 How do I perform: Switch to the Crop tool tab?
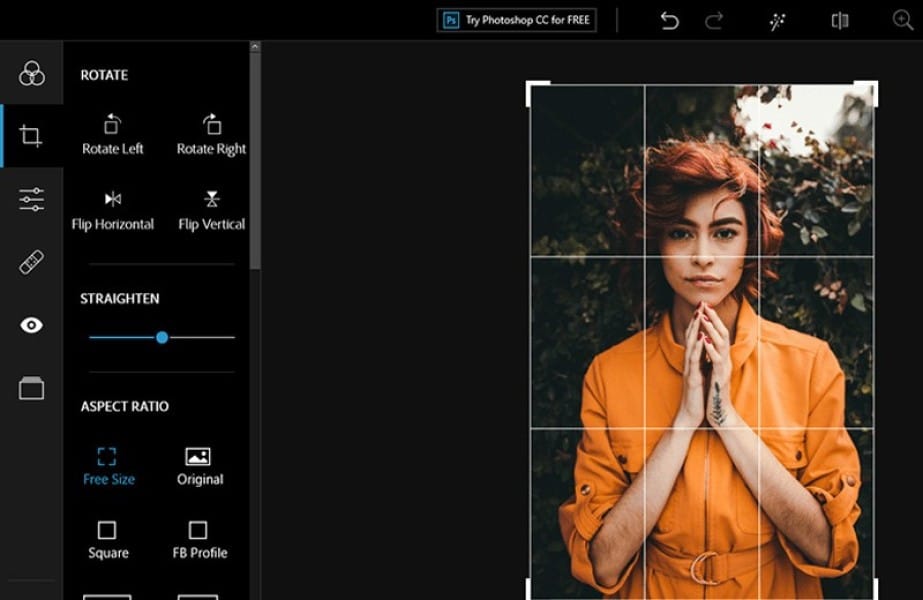(31, 135)
